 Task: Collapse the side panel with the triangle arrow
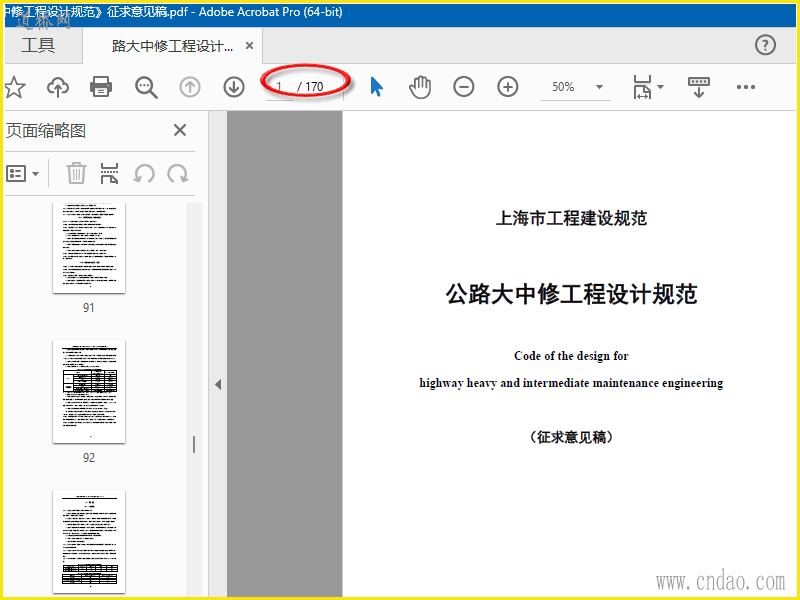(218, 384)
